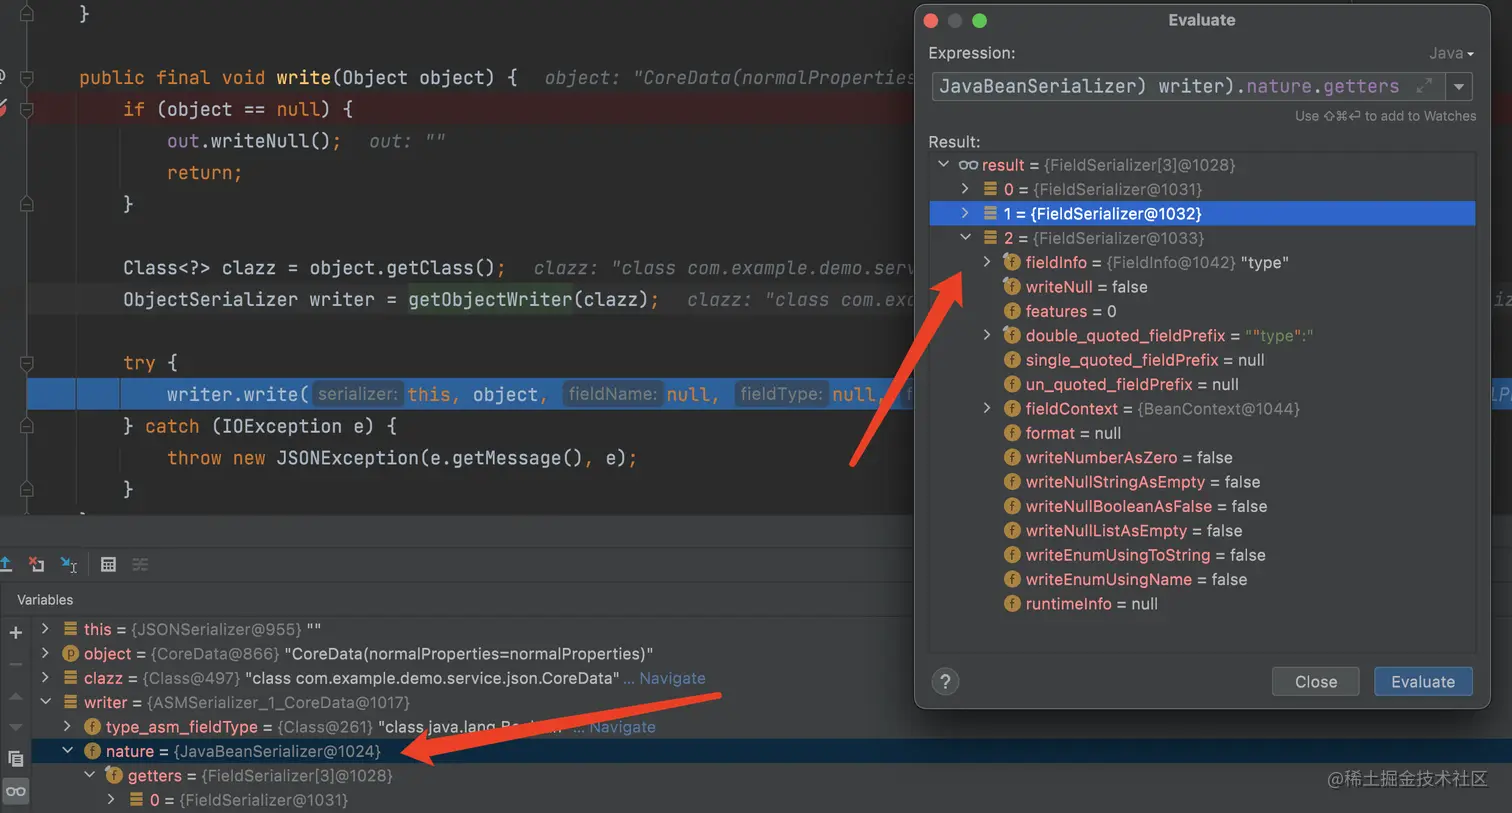Collapse the nature JavaBeanSerializer@1024 node

[x=67, y=751]
